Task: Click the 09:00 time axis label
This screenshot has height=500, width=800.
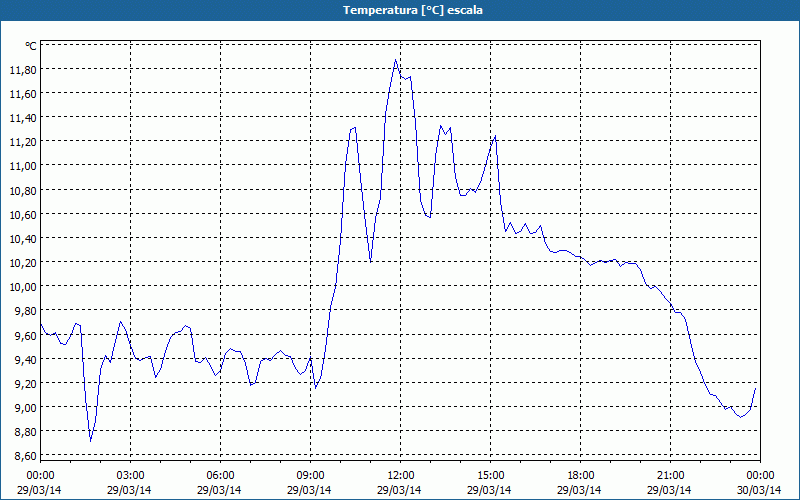Action: tap(311, 476)
